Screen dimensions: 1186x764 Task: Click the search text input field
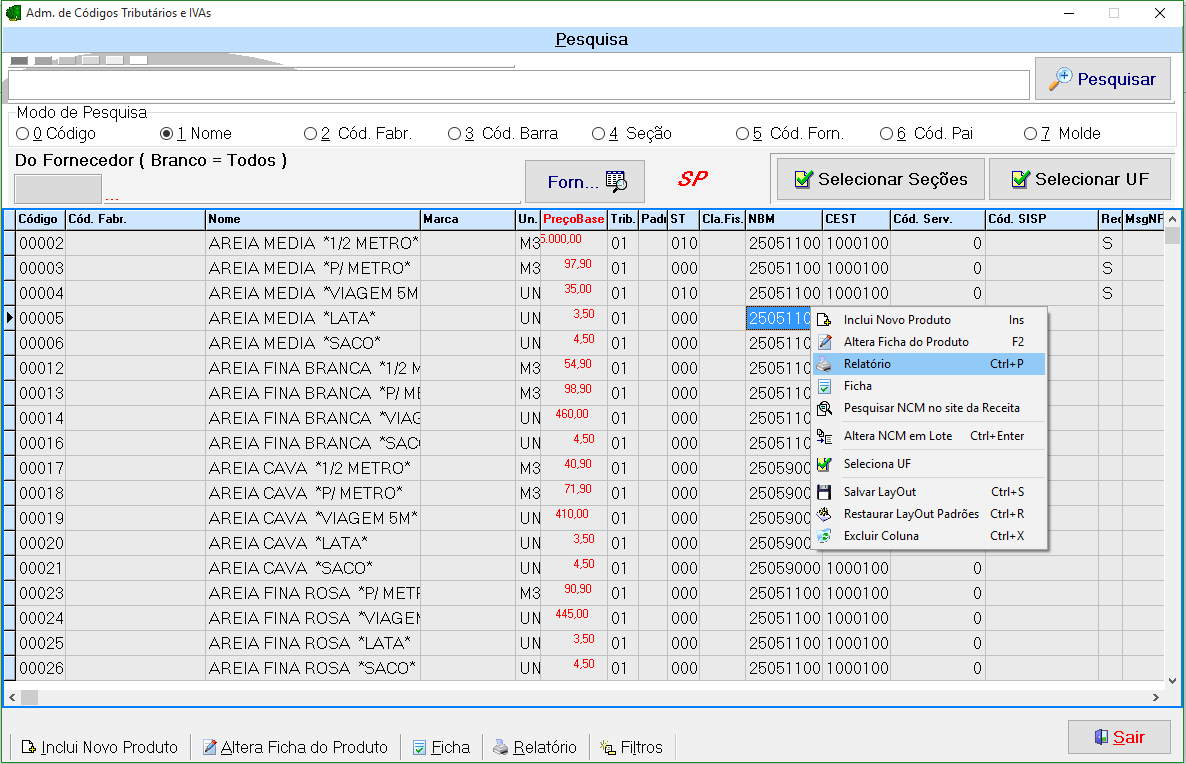tap(518, 85)
